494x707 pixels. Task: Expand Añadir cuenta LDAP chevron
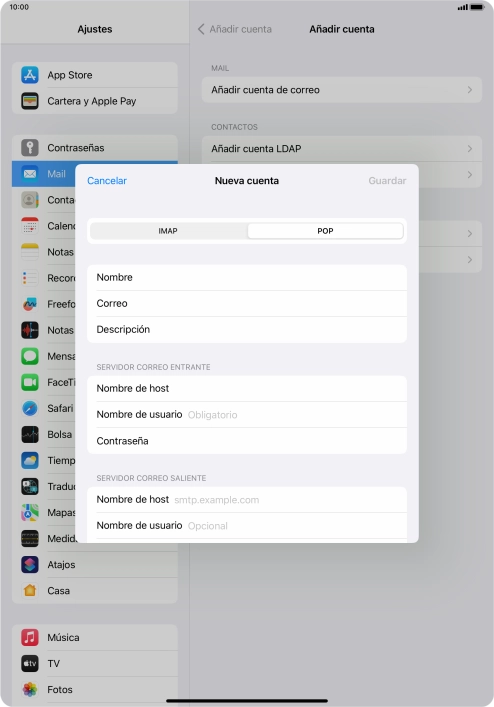[x=470, y=148]
